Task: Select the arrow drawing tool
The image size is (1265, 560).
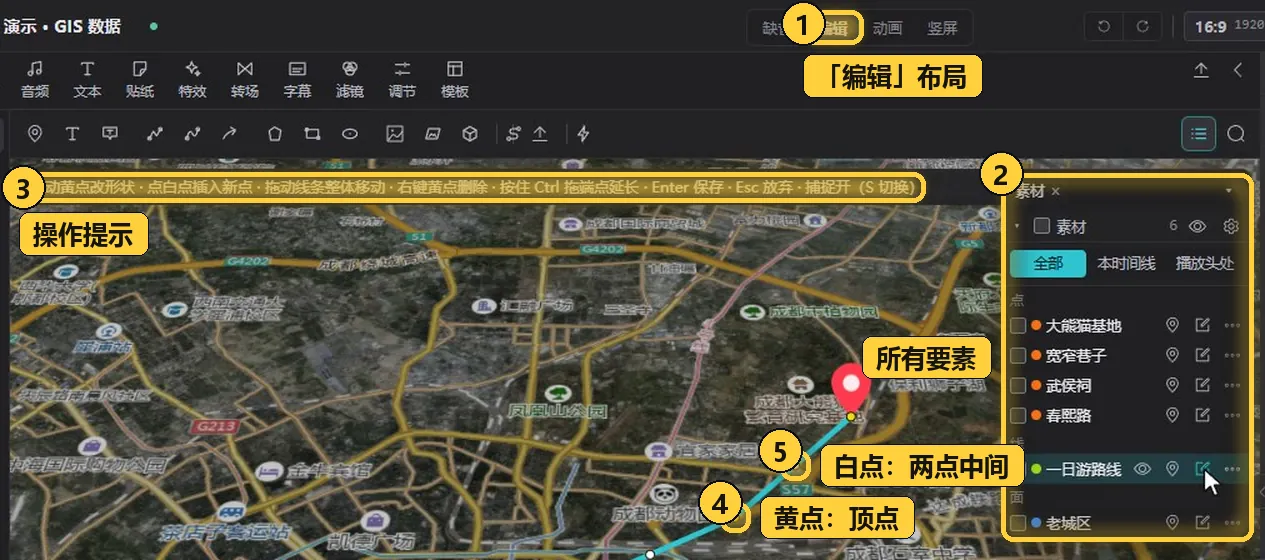Action: (229, 133)
